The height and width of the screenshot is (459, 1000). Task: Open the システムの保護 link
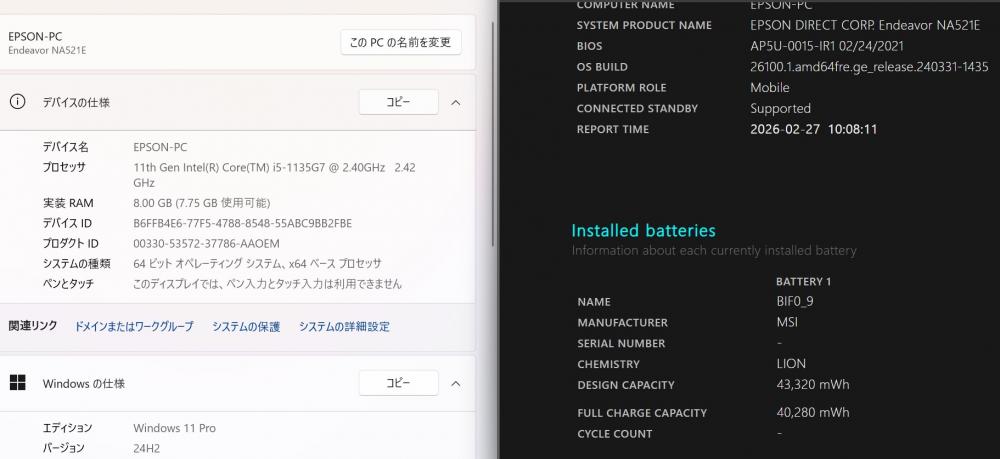[246, 326]
